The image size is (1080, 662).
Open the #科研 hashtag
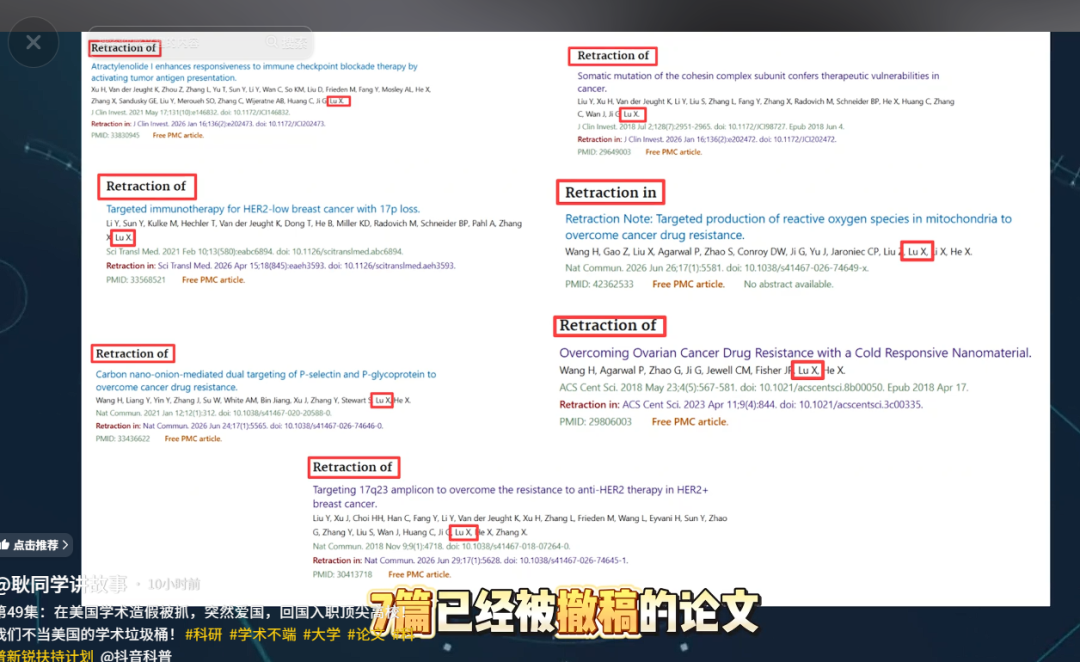204,634
